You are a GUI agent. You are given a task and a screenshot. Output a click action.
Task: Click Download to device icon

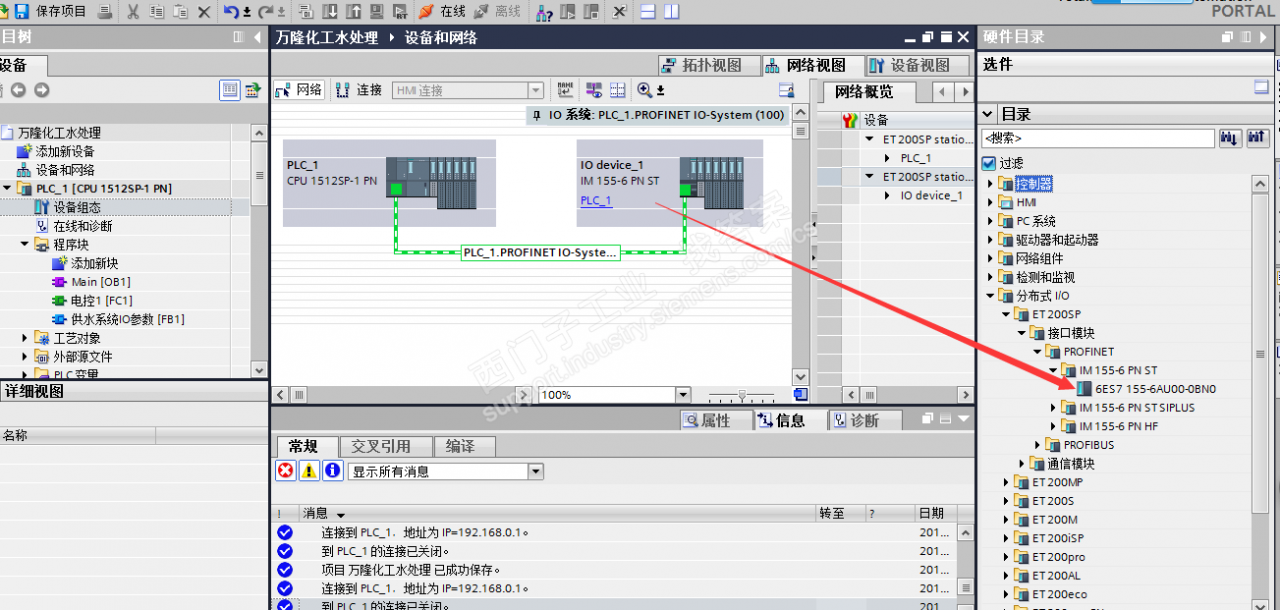(330, 12)
